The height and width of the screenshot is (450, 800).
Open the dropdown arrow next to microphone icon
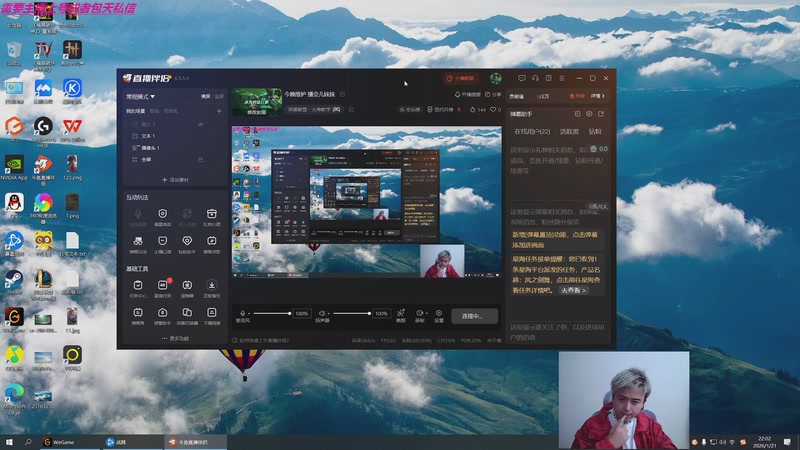[x=249, y=313]
